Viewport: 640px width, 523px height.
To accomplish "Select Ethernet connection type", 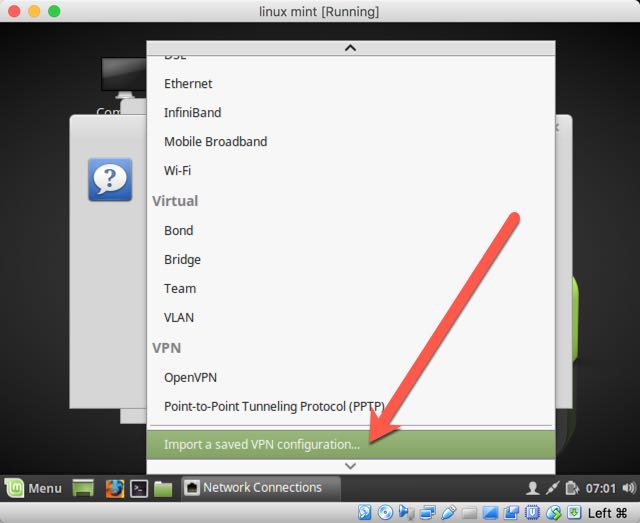I will click(351, 84).
